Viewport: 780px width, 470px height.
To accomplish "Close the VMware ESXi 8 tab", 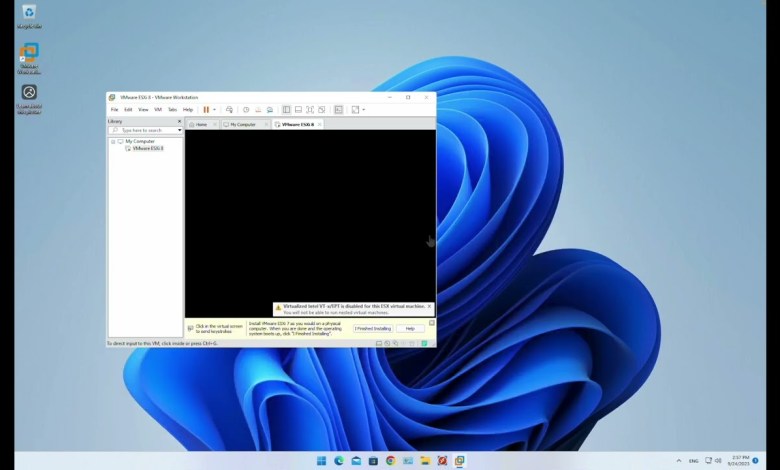I will click(319, 124).
